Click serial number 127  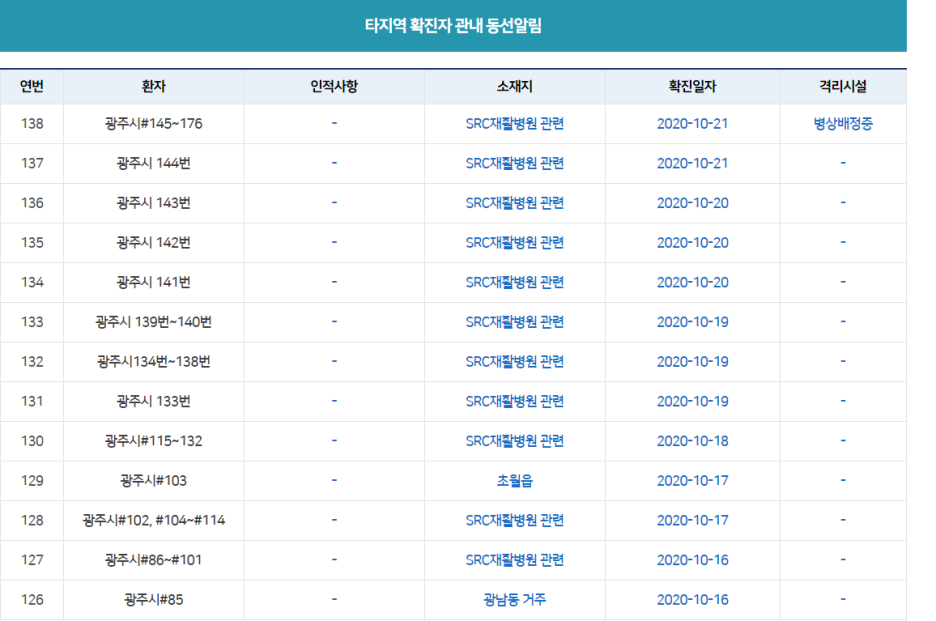[x=32, y=560]
